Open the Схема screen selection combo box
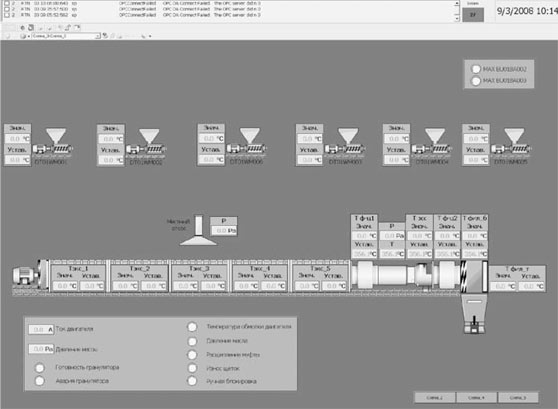This screenshot has width=558, height=409. point(65,36)
